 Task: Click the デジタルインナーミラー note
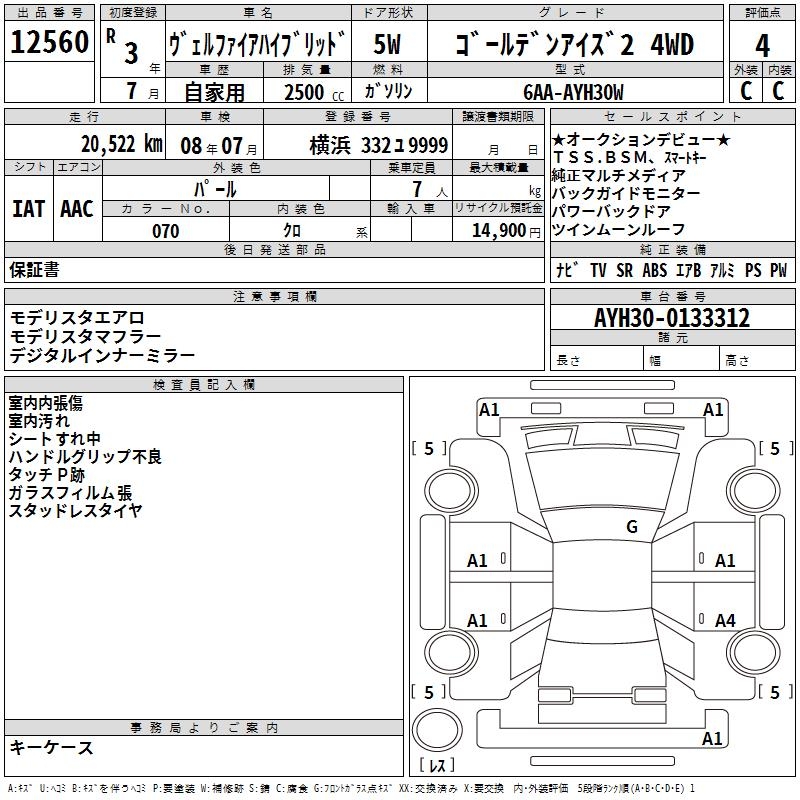click(x=102, y=355)
